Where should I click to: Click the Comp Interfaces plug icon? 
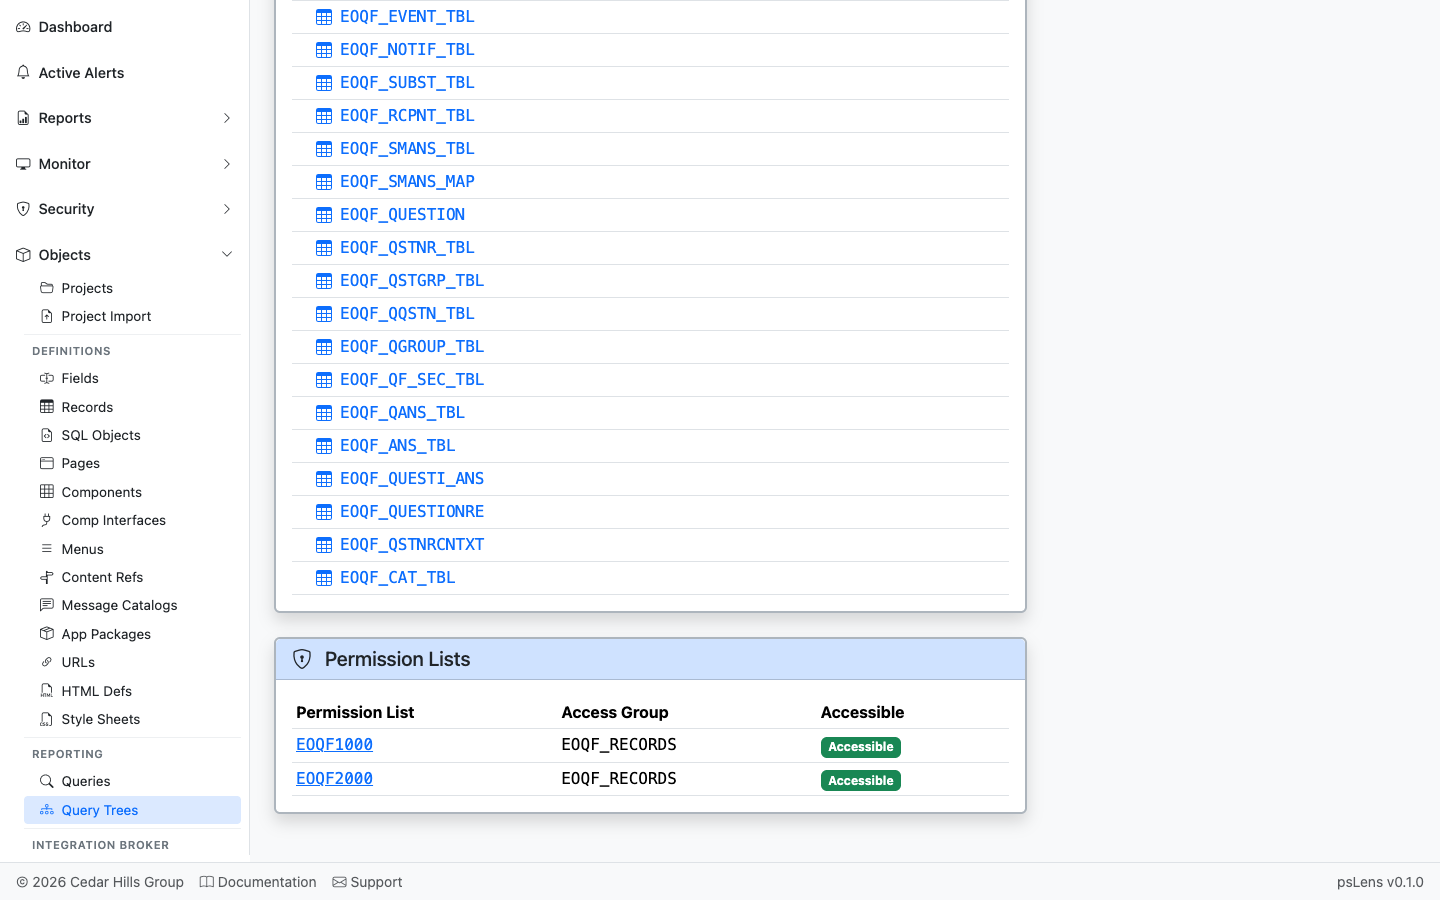tap(47, 520)
